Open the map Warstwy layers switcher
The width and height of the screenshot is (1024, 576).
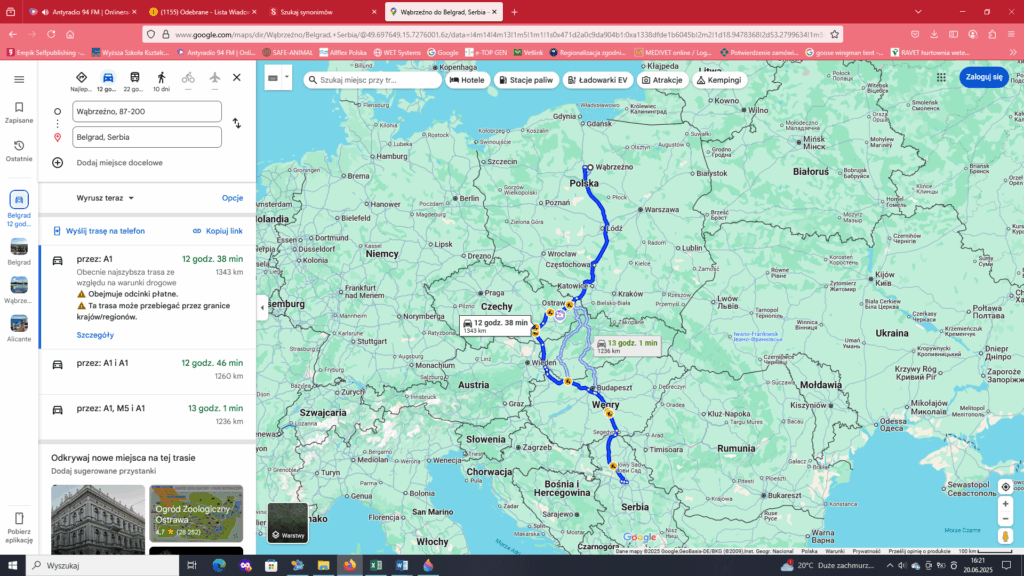288,522
